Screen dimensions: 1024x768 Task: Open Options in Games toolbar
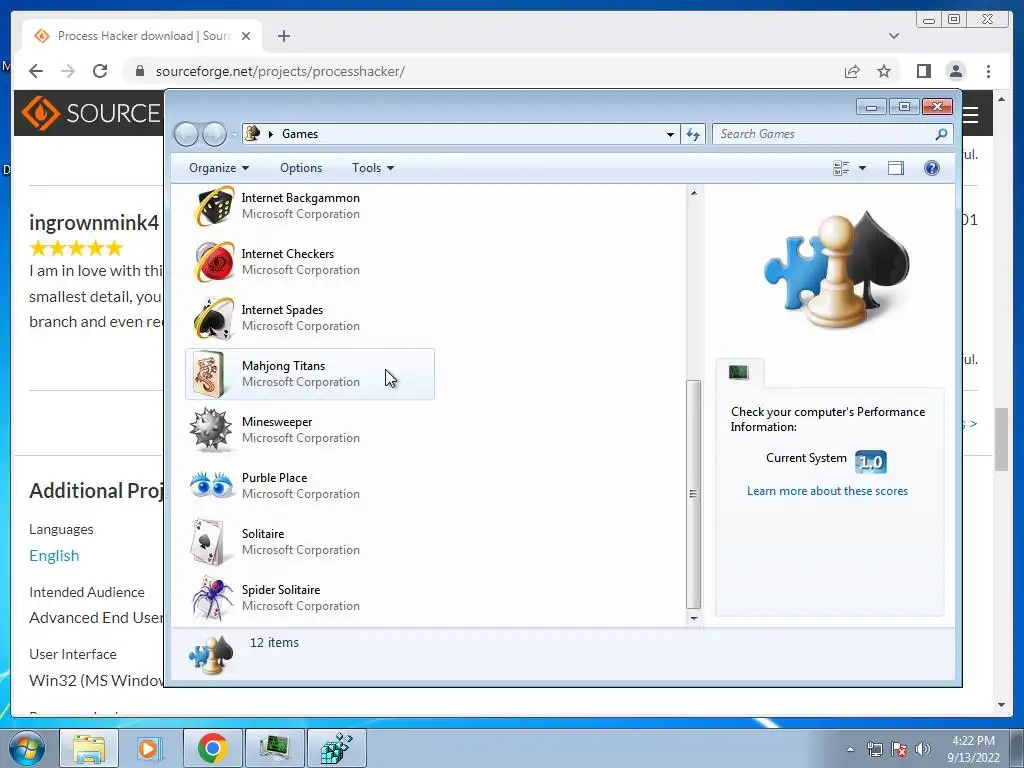(x=301, y=168)
